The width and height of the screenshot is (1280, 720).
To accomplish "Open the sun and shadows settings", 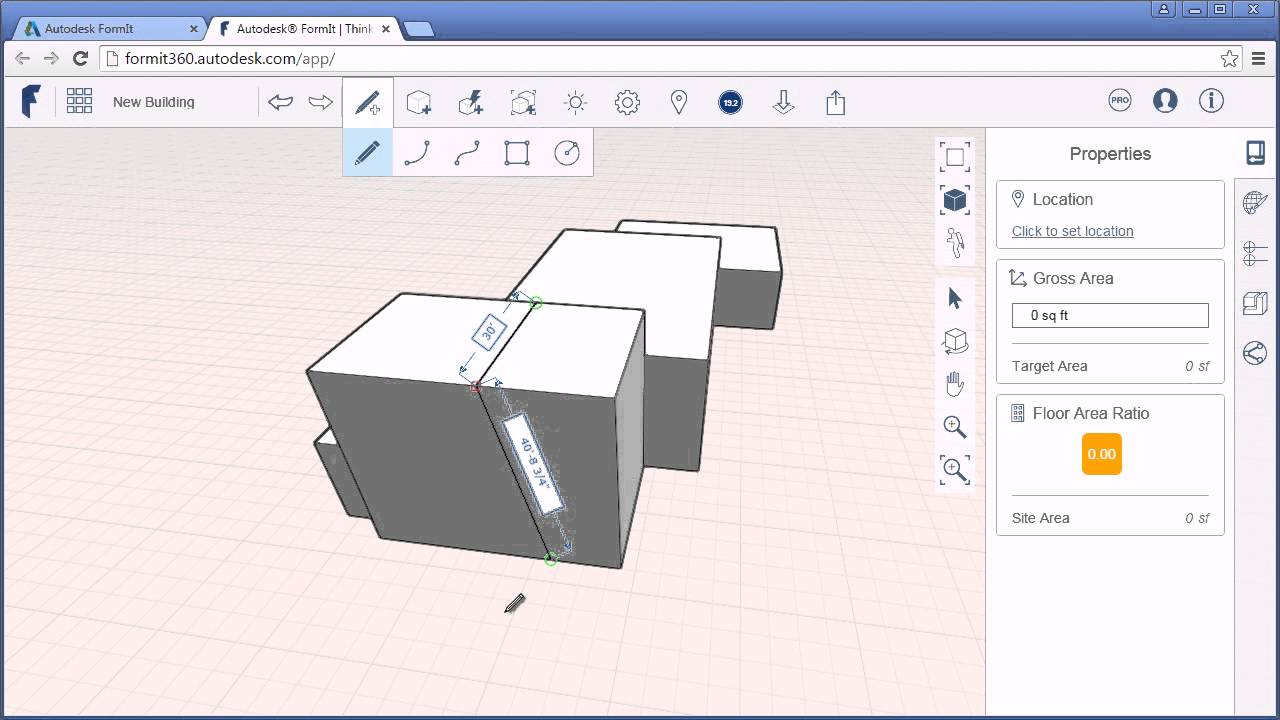I will (x=575, y=102).
